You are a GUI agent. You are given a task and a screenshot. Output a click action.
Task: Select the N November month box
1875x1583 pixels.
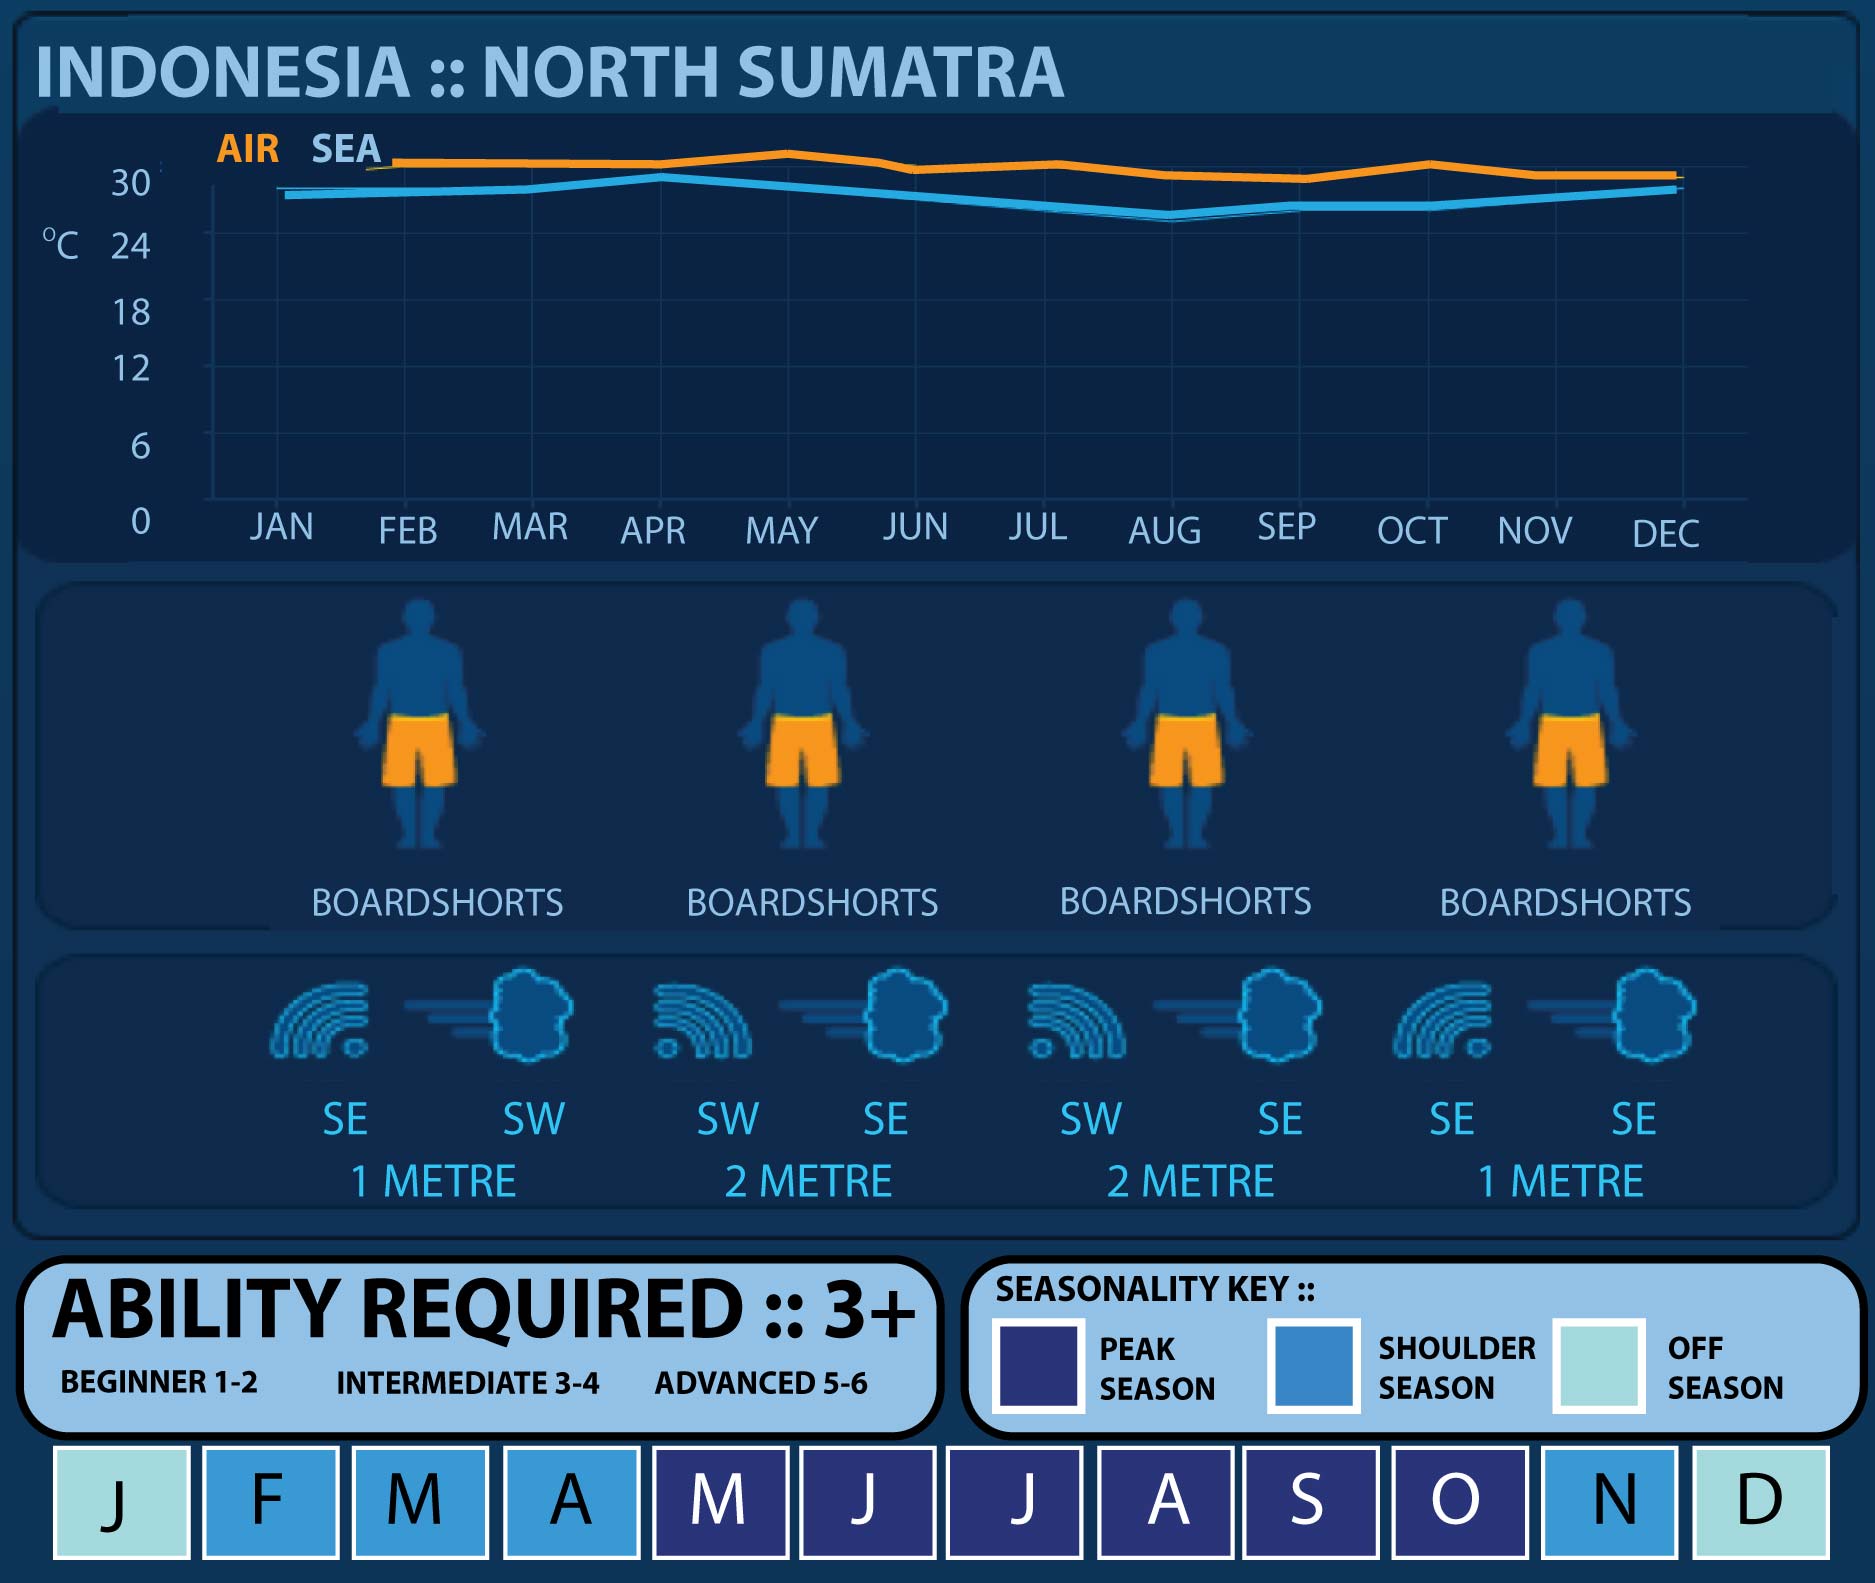coord(1609,1502)
